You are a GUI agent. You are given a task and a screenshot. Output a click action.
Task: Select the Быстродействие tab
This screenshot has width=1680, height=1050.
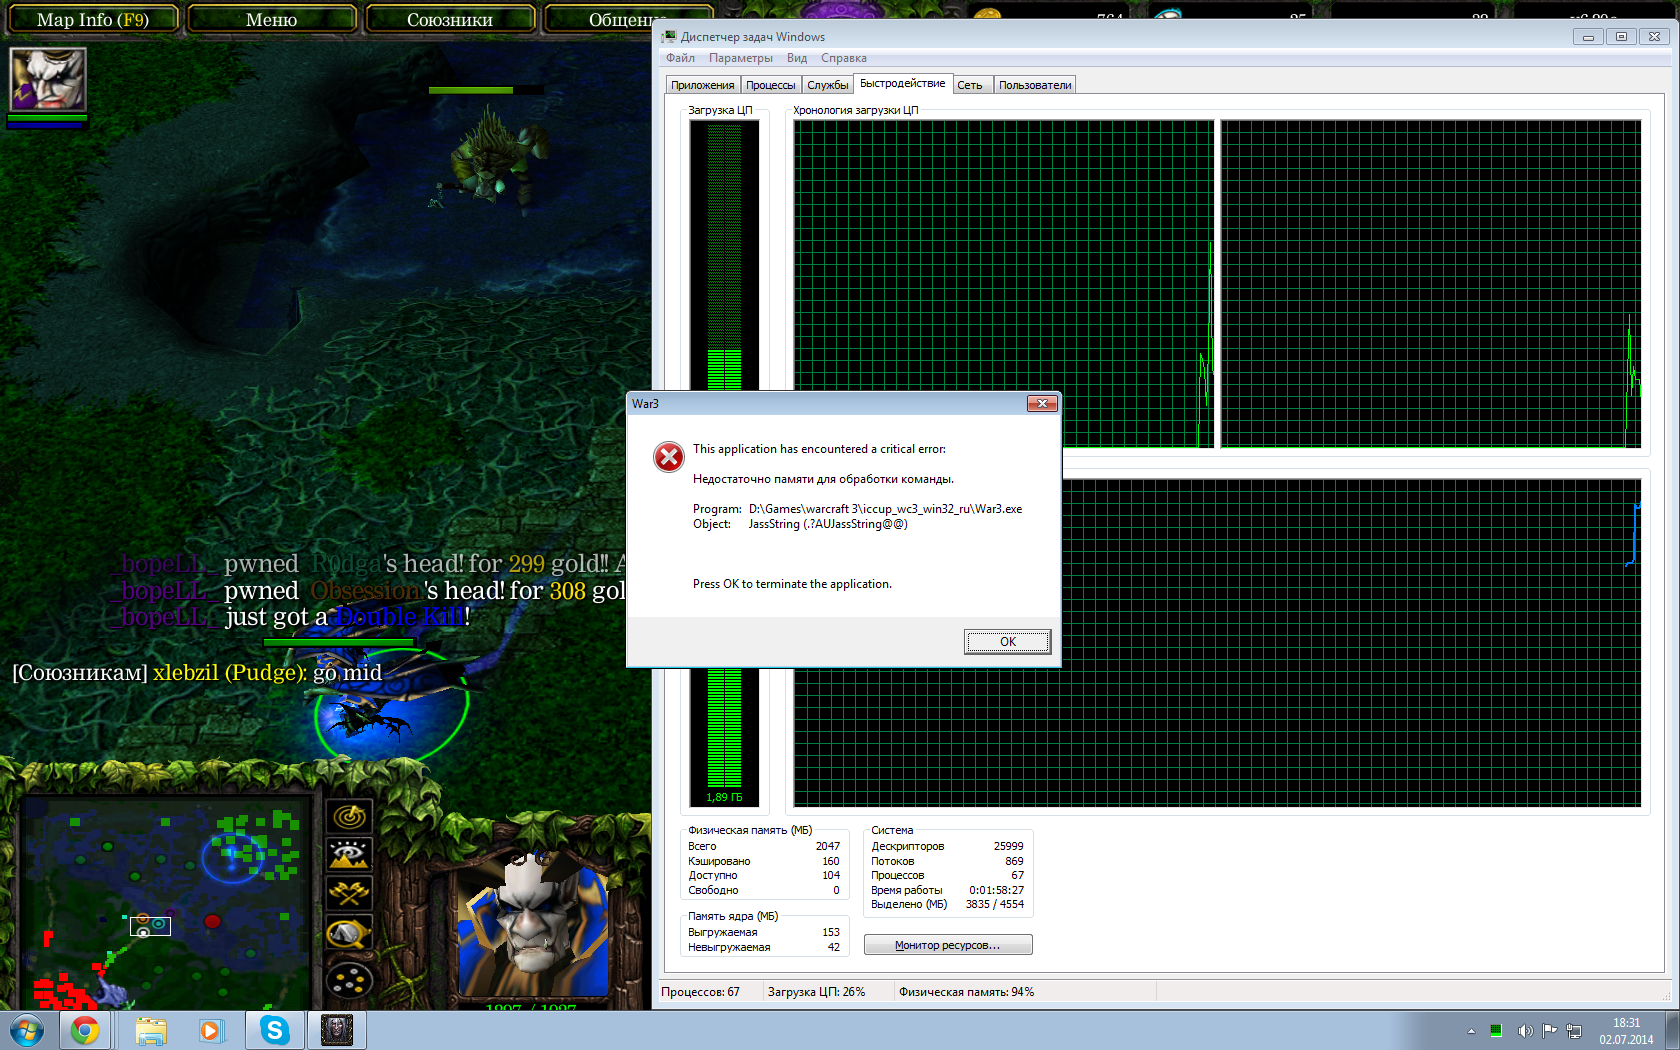902,84
